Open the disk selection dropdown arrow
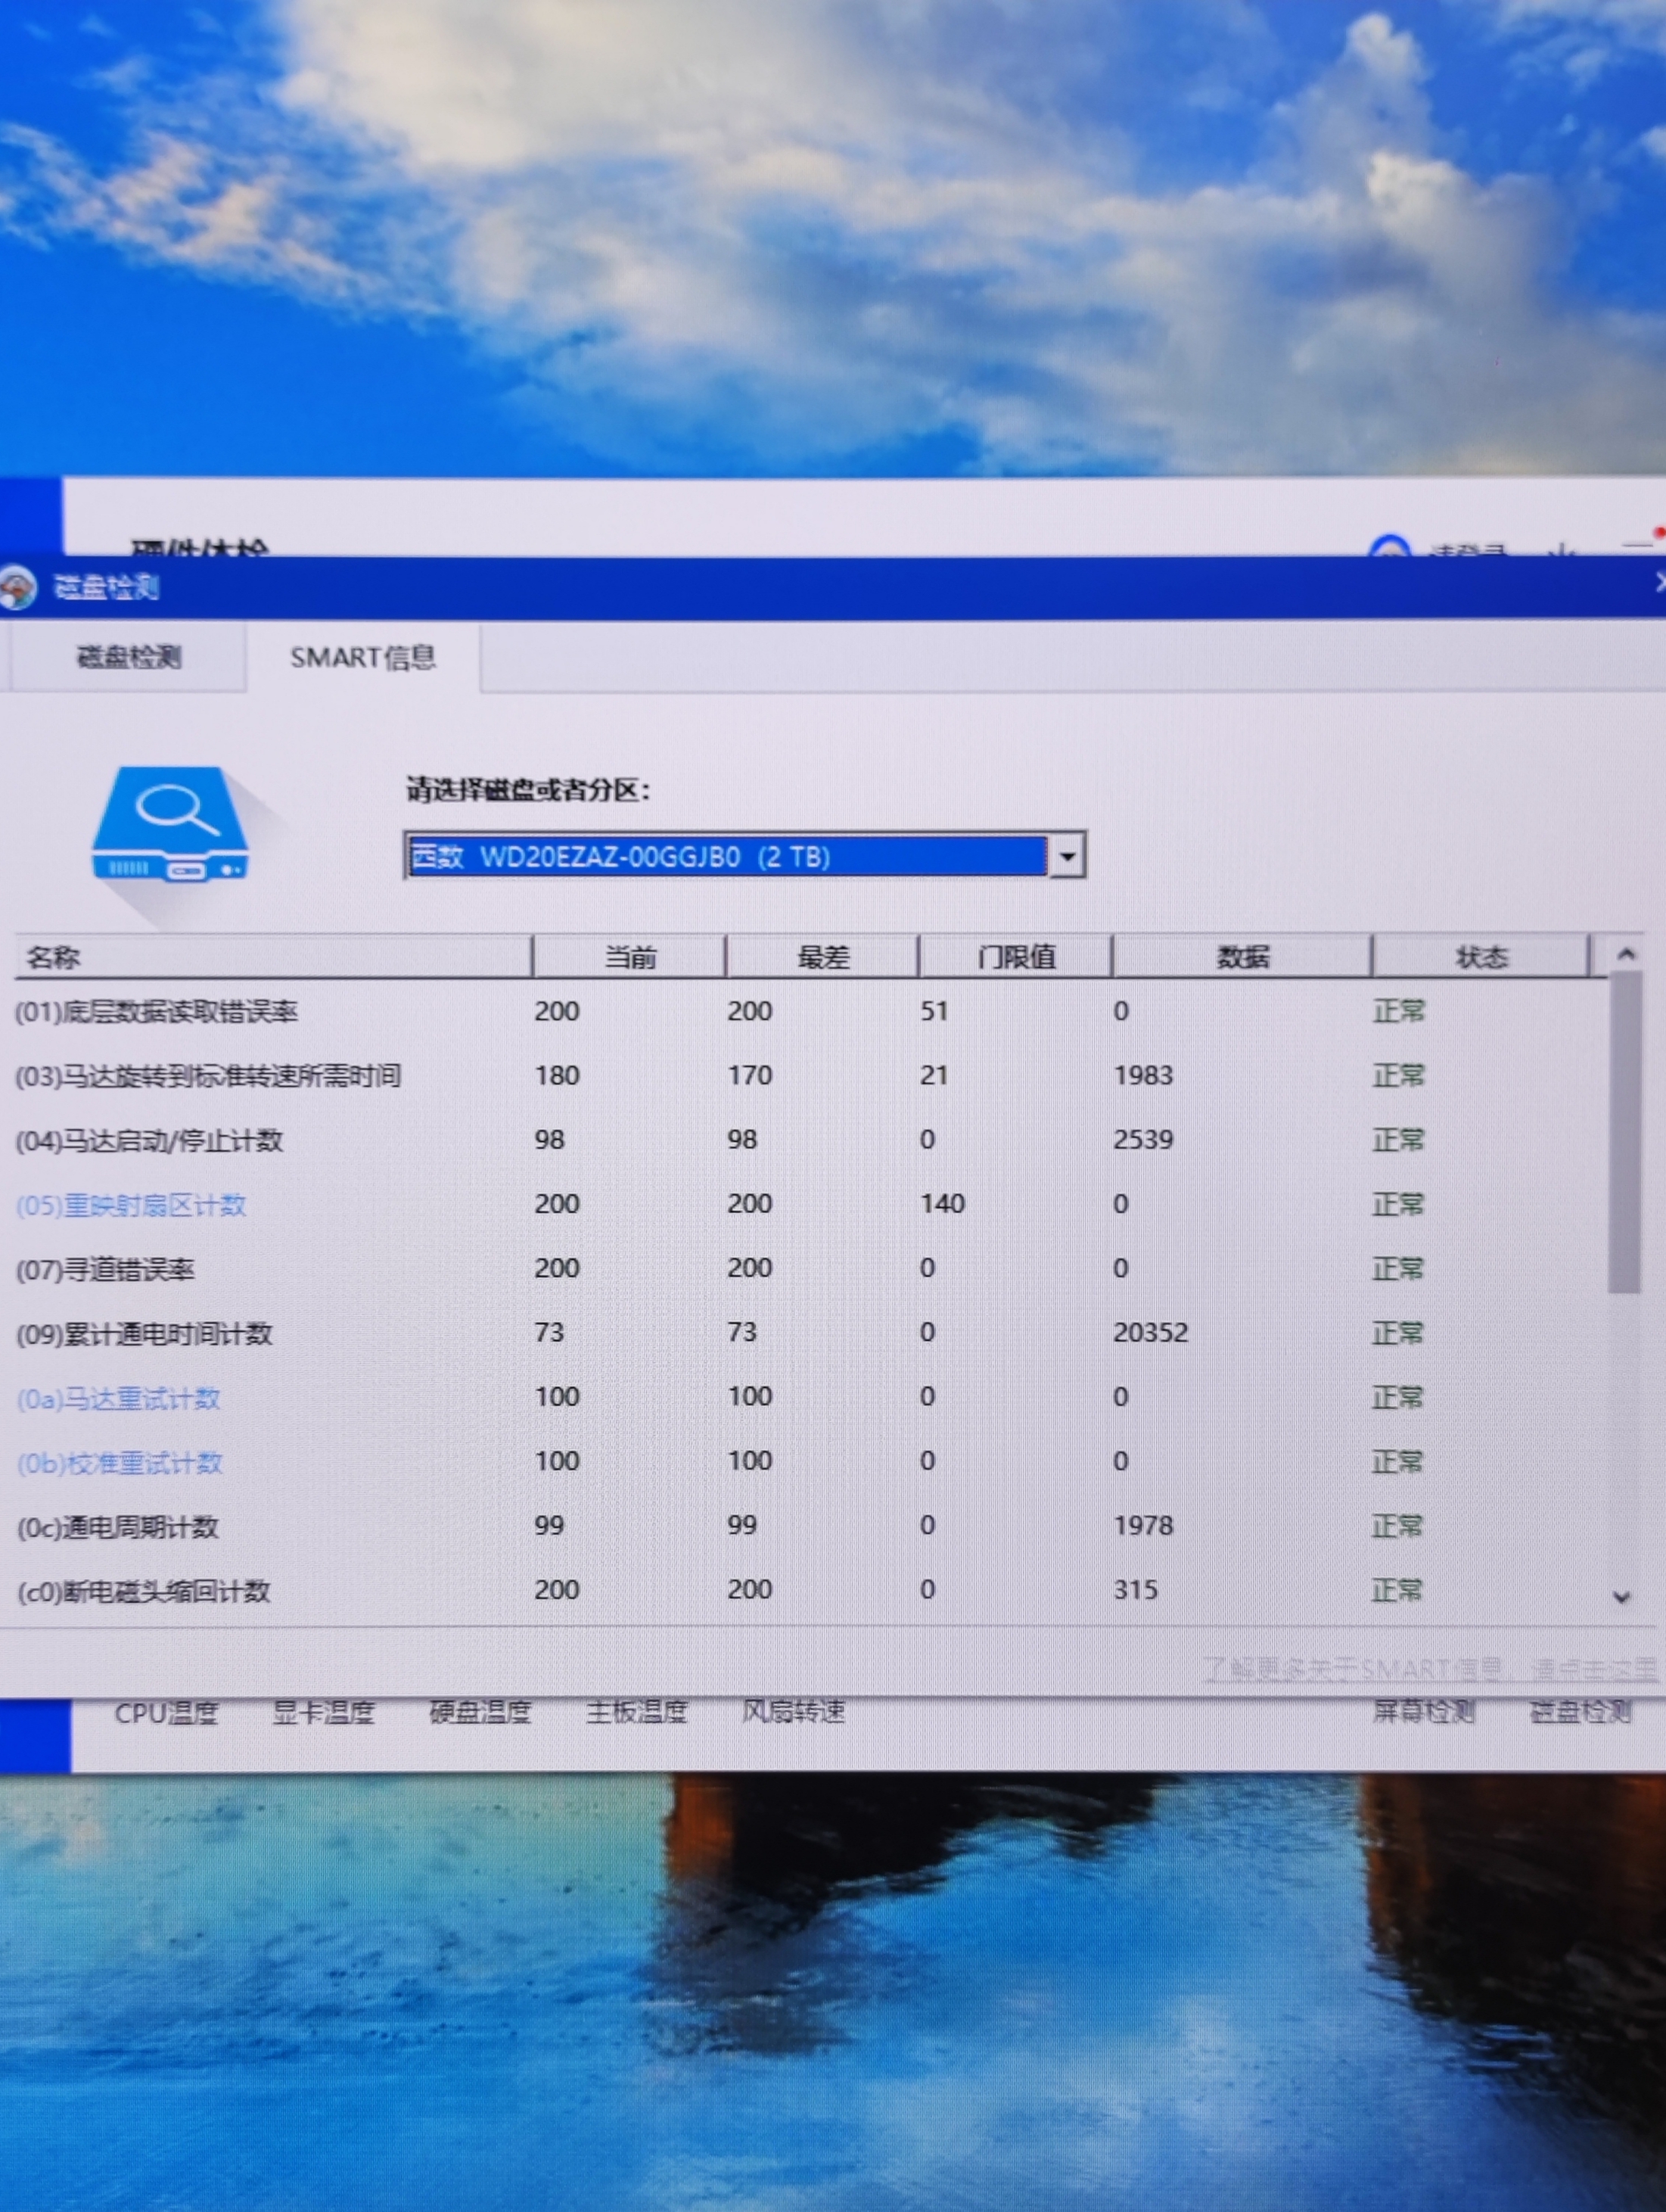The height and width of the screenshot is (2212, 1666). tap(1067, 856)
